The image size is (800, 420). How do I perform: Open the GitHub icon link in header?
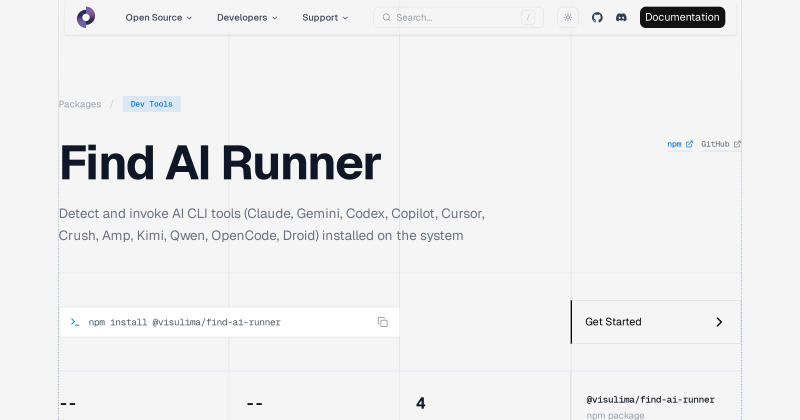[x=597, y=17]
